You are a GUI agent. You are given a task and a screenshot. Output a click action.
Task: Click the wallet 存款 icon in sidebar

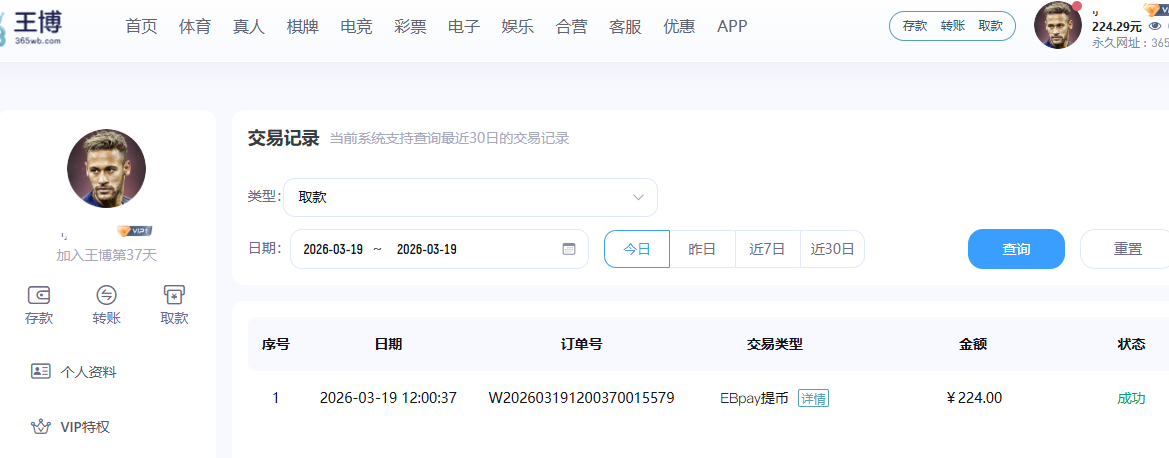39,295
